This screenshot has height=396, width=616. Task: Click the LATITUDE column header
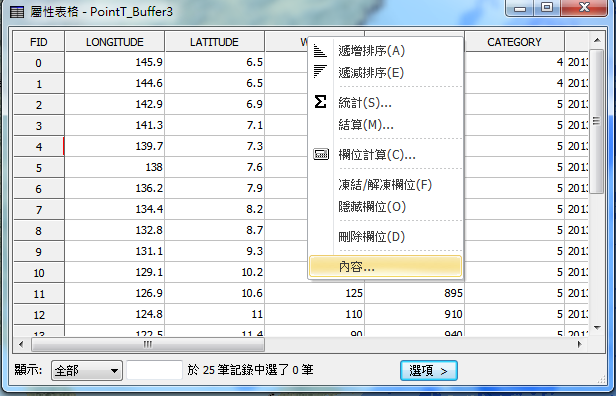click(214, 42)
